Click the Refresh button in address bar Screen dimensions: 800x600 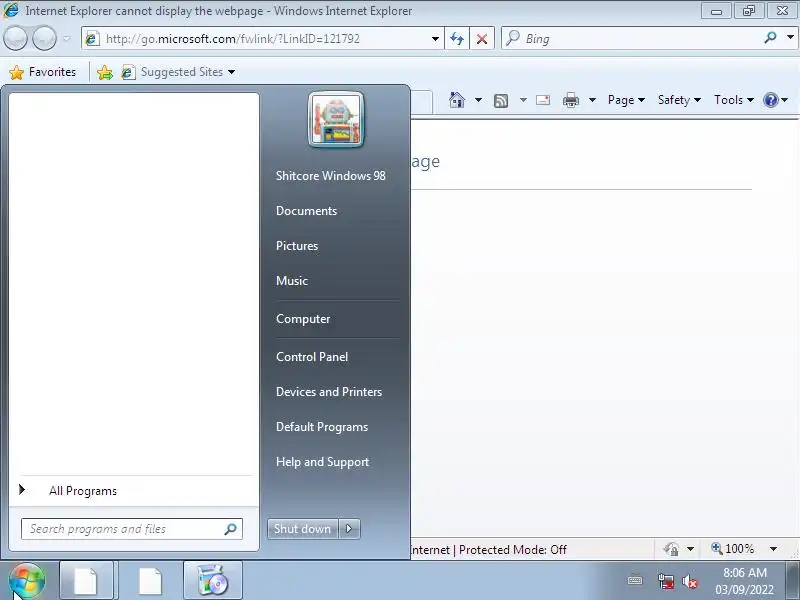click(457, 39)
